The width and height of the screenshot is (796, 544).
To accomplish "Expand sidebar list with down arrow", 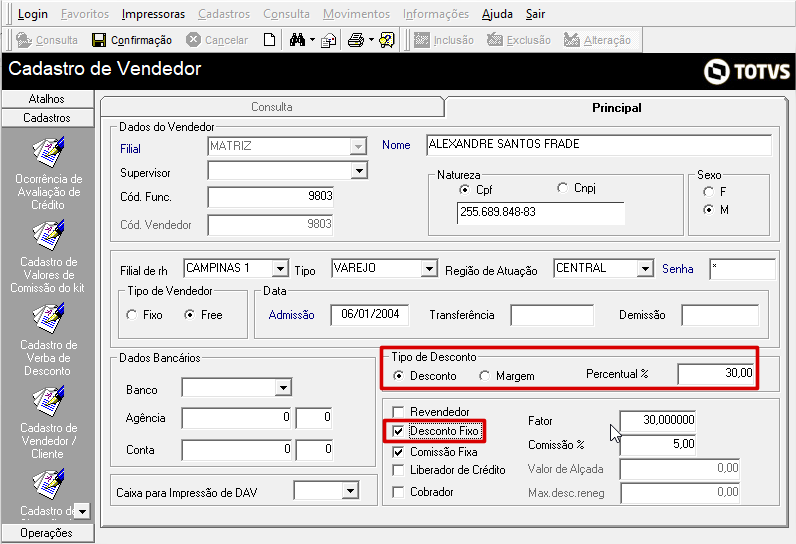I will 83,512.
